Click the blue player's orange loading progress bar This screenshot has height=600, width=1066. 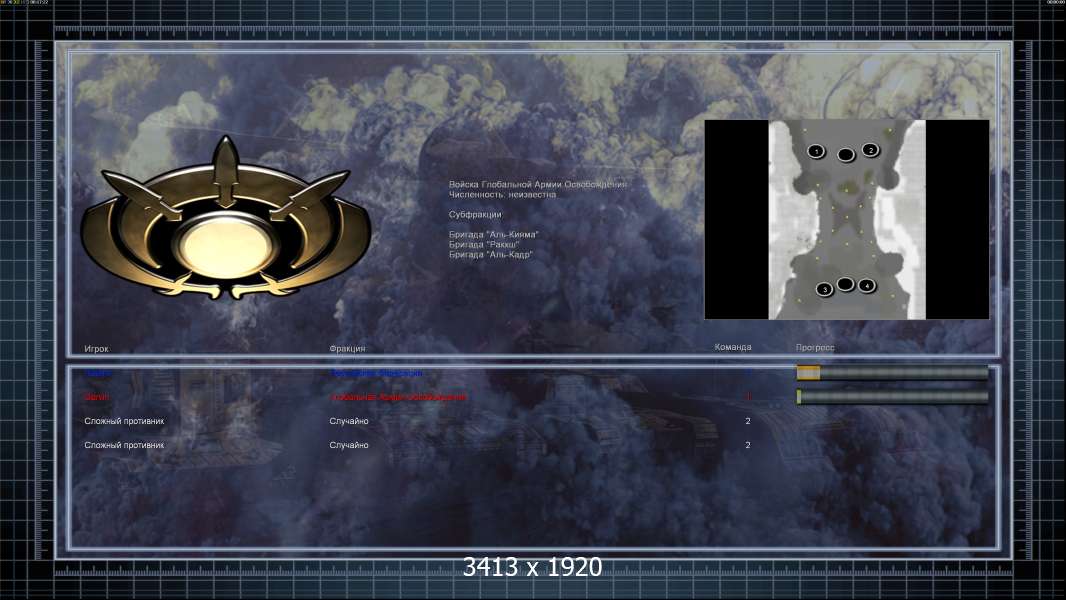pos(892,372)
